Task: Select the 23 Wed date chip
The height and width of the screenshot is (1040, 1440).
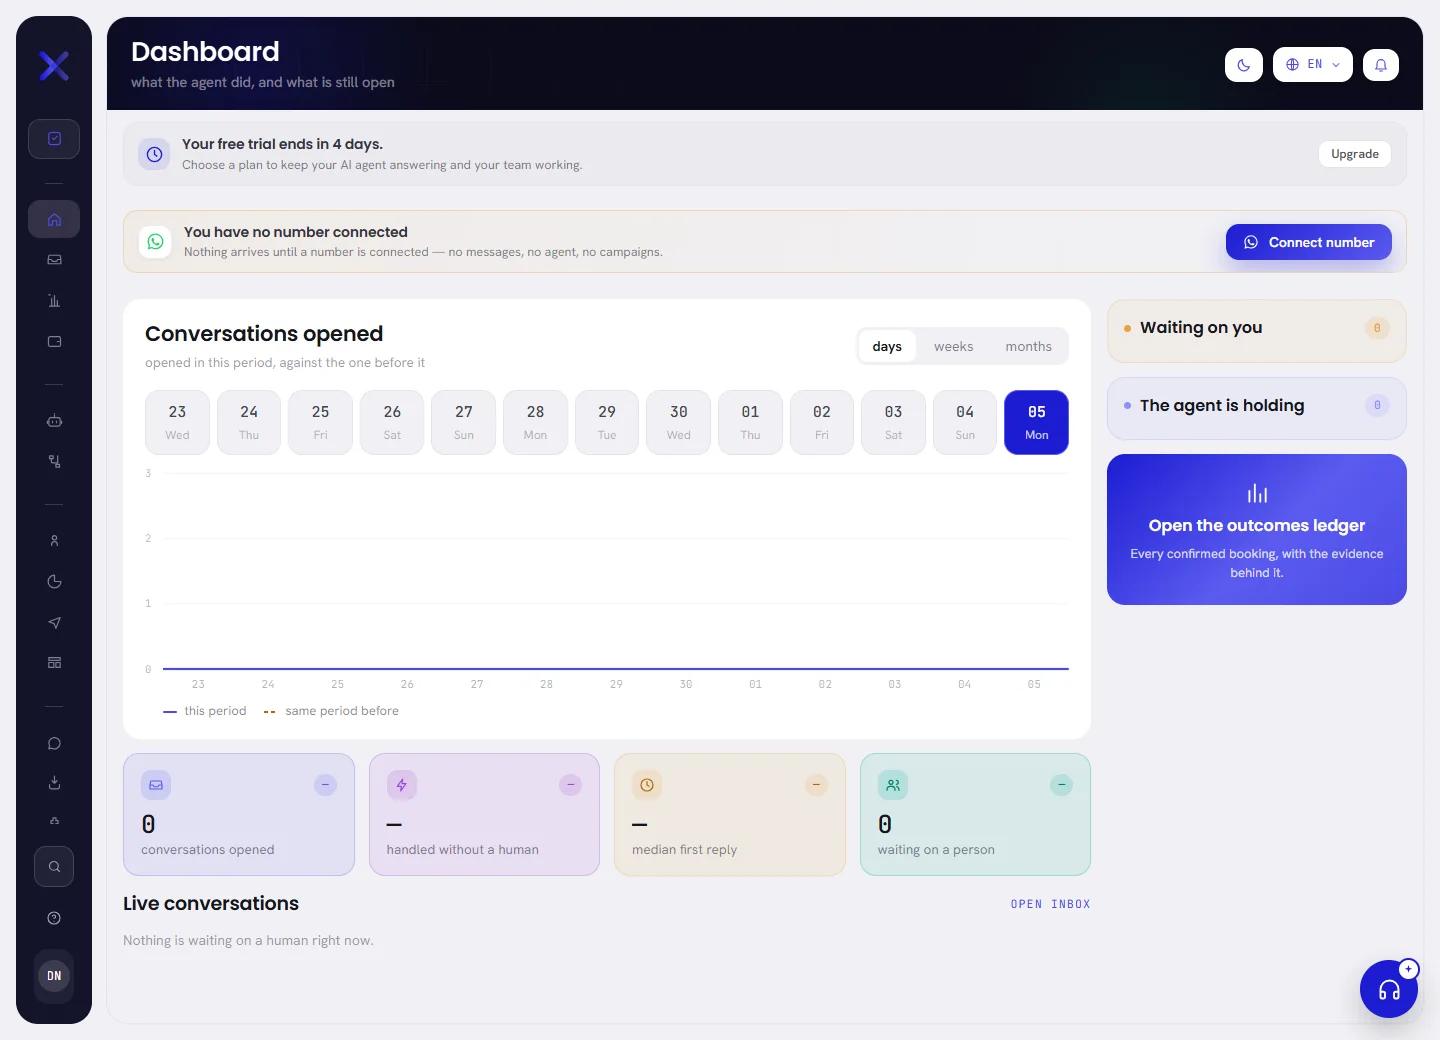Action: [177, 422]
